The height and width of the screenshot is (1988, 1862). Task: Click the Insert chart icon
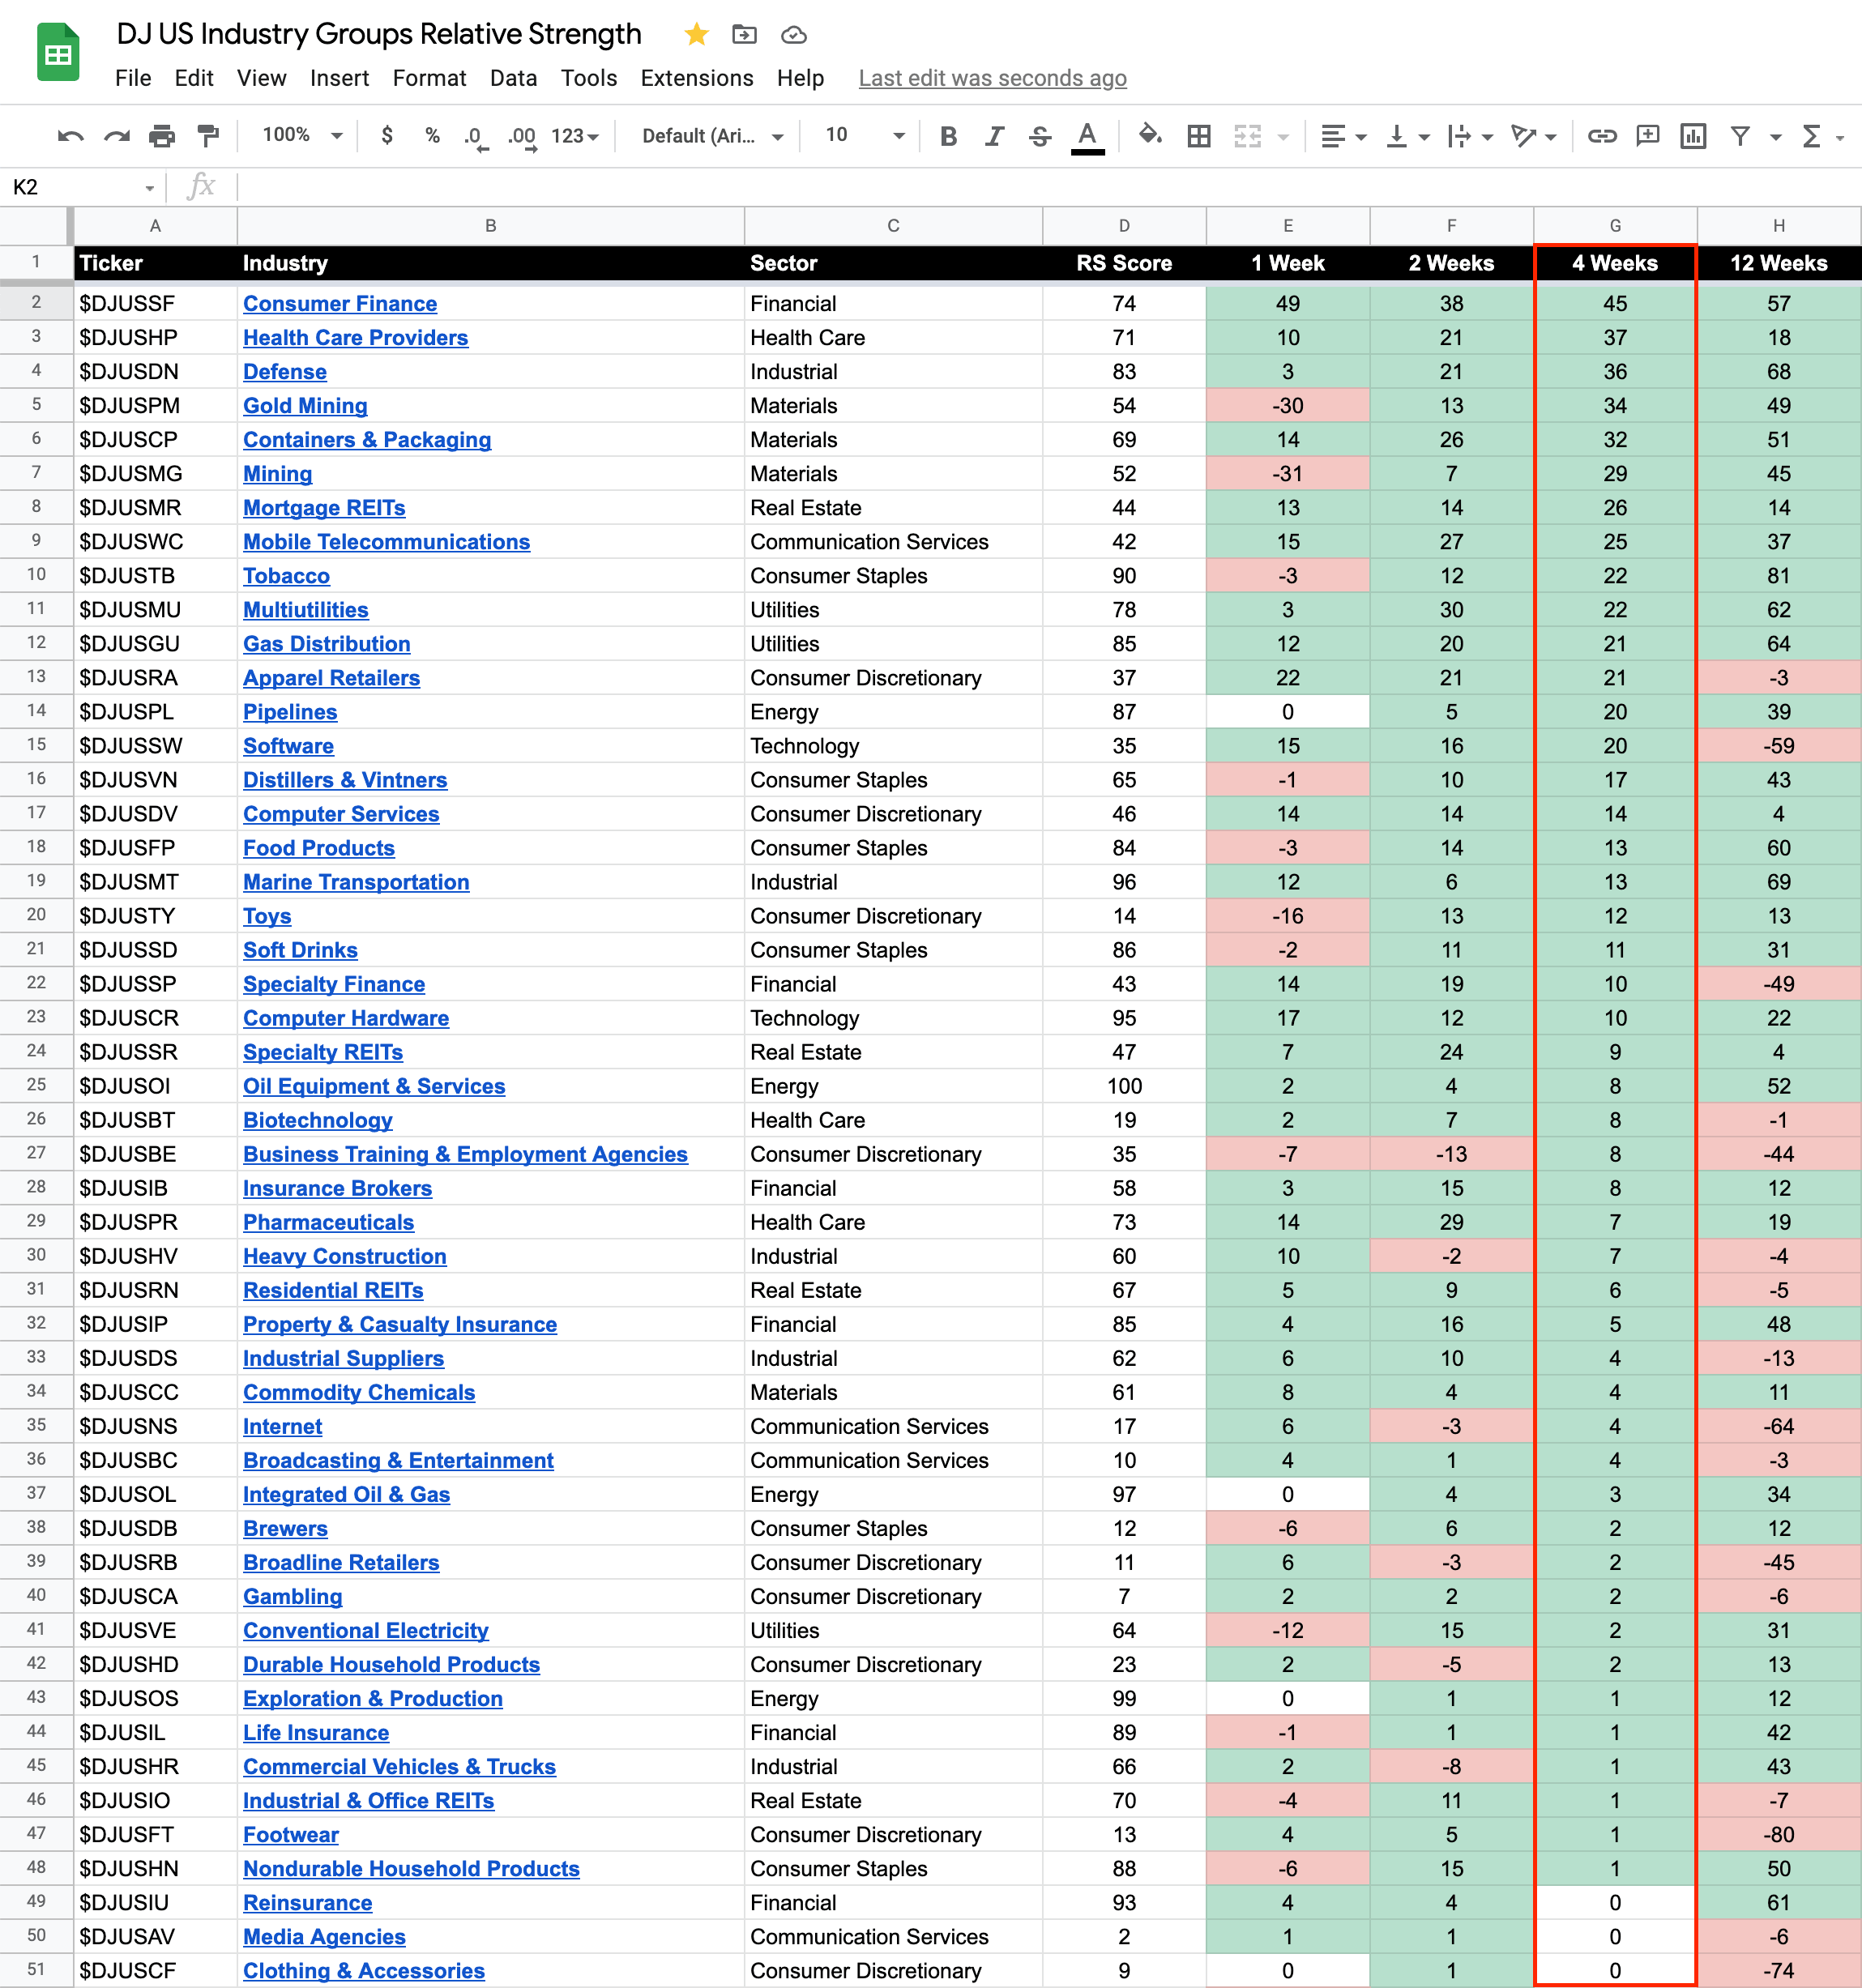[1692, 136]
